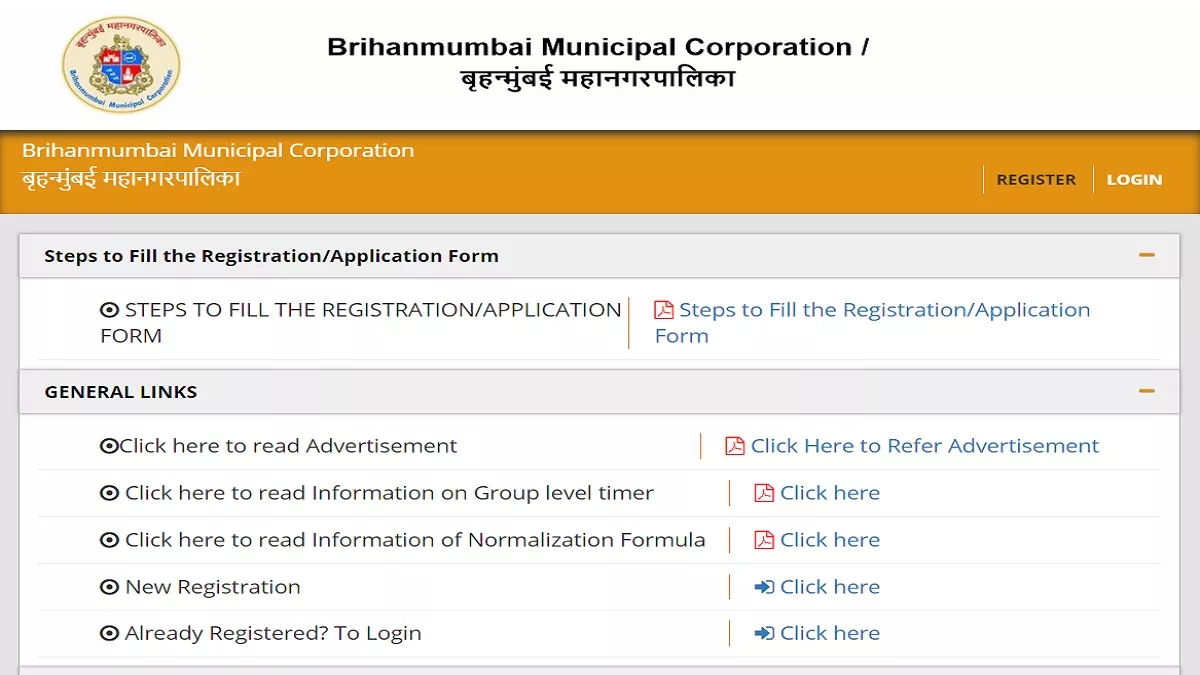Click PDF icon in Group level timer row

764,493
